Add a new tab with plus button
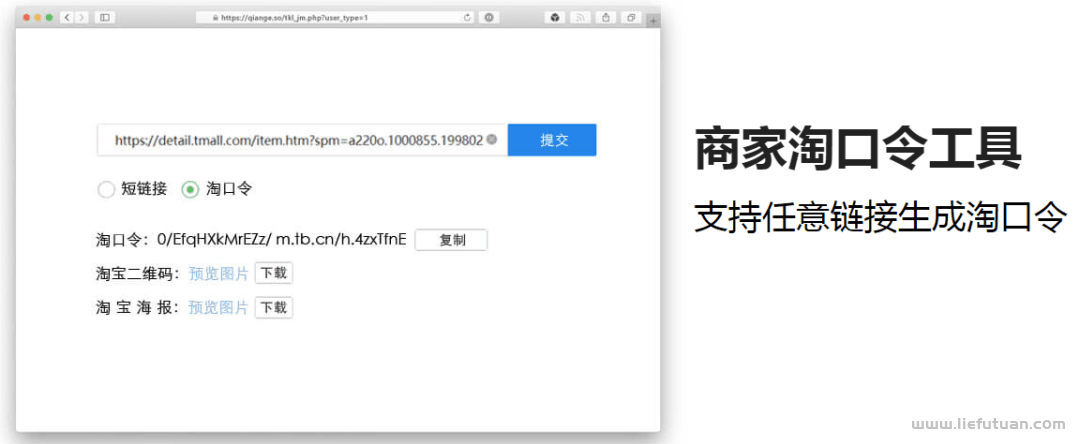This screenshot has width=1080, height=444. point(653,21)
